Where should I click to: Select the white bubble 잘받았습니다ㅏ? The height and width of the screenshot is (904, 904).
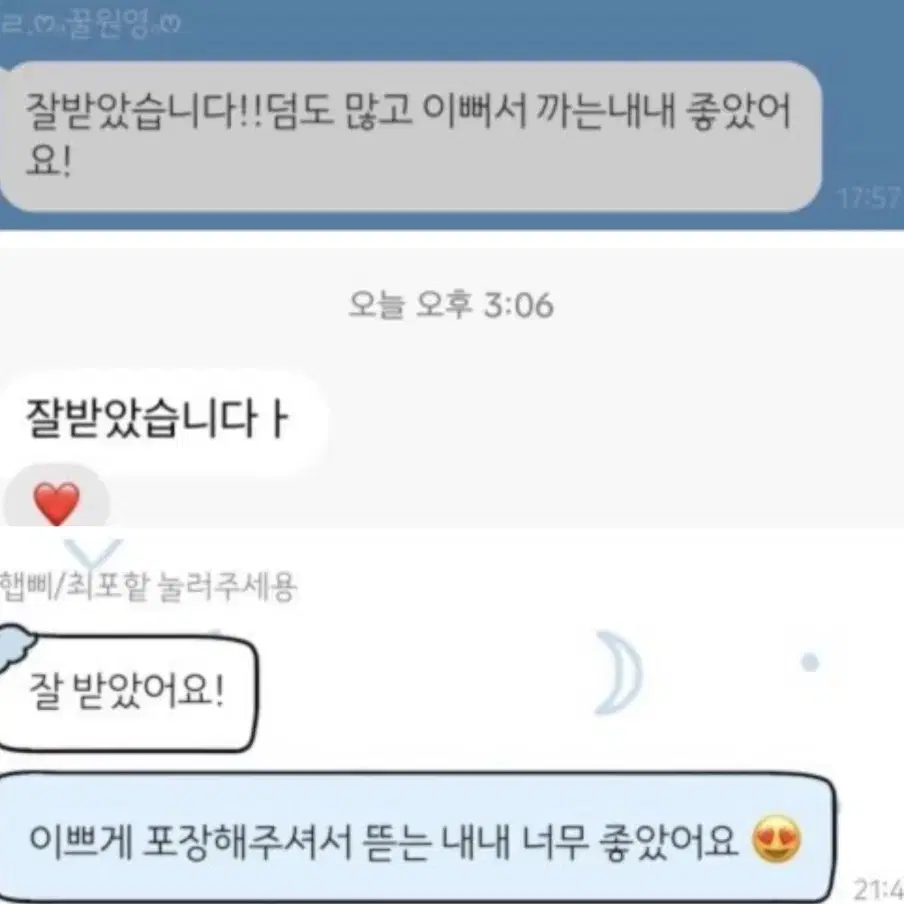pos(164,419)
